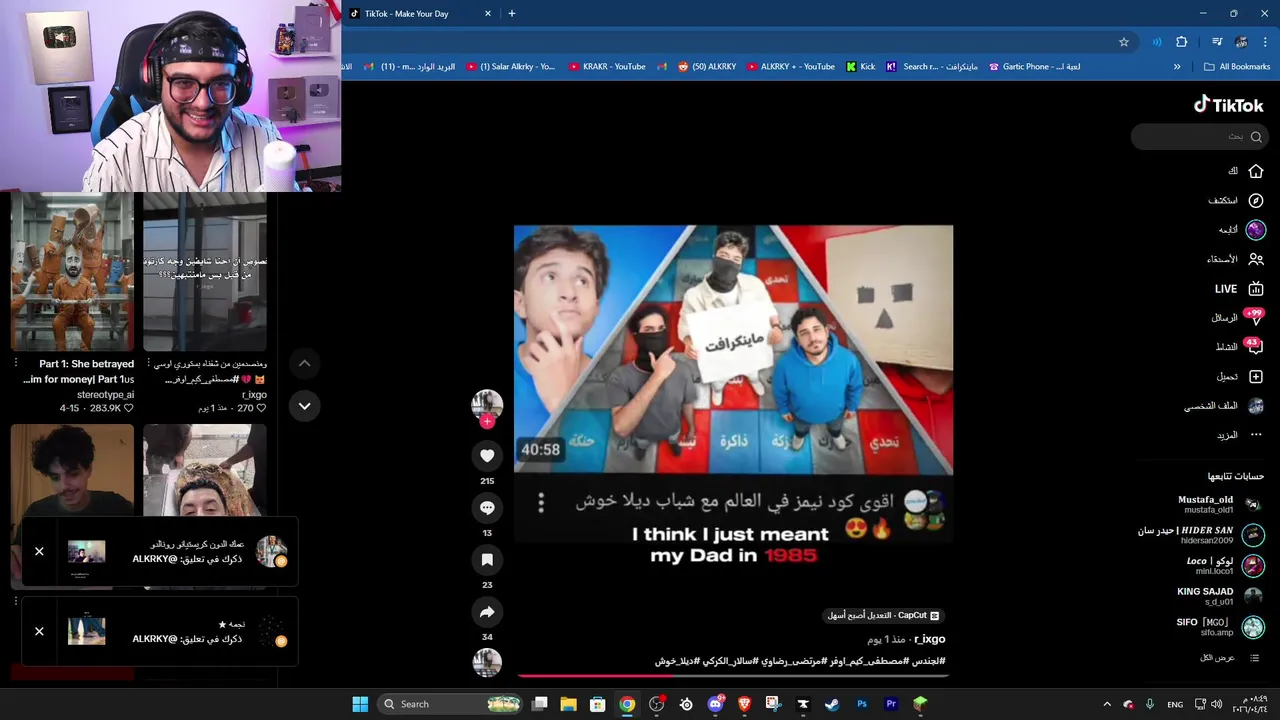The width and height of the screenshot is (1280, 720).
Task: Open Discord from the taskbar
Action: (x=715, y=704)
